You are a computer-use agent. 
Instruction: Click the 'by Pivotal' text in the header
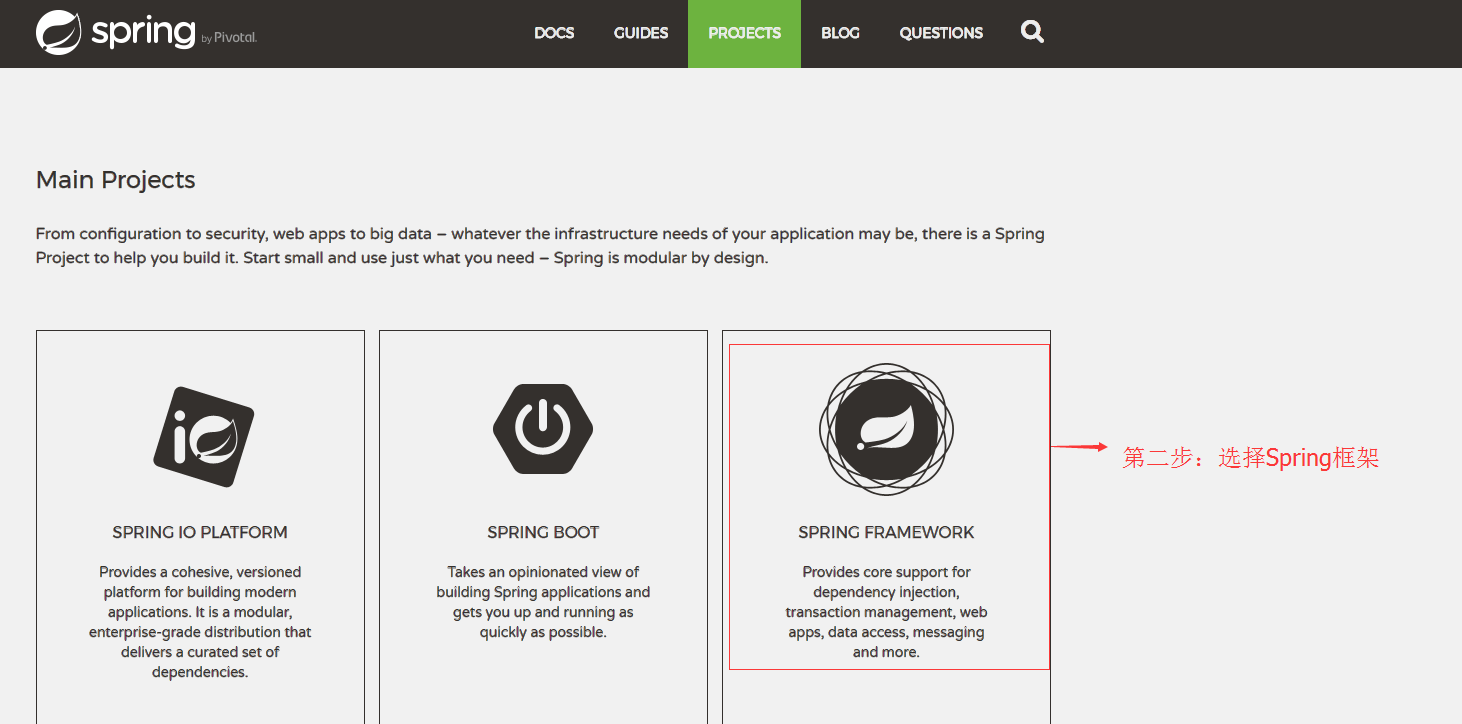click(229, 38)
